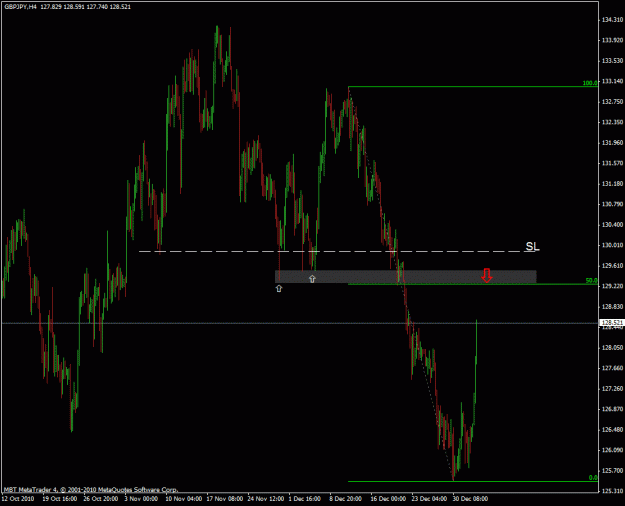Click the 17 Nov 08:00 time label
This screenshot has height=506, width=625.
click(x=225, y=499)
